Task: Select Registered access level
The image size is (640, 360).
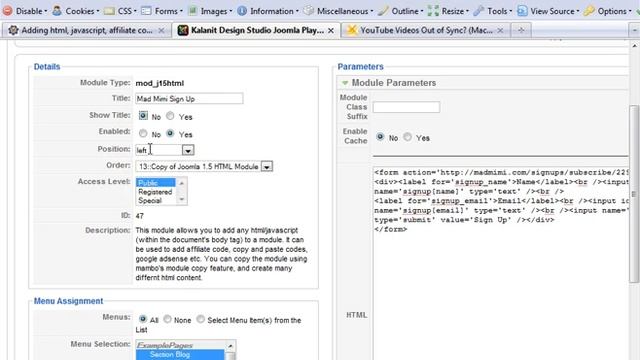Action: tap(156, 192)
